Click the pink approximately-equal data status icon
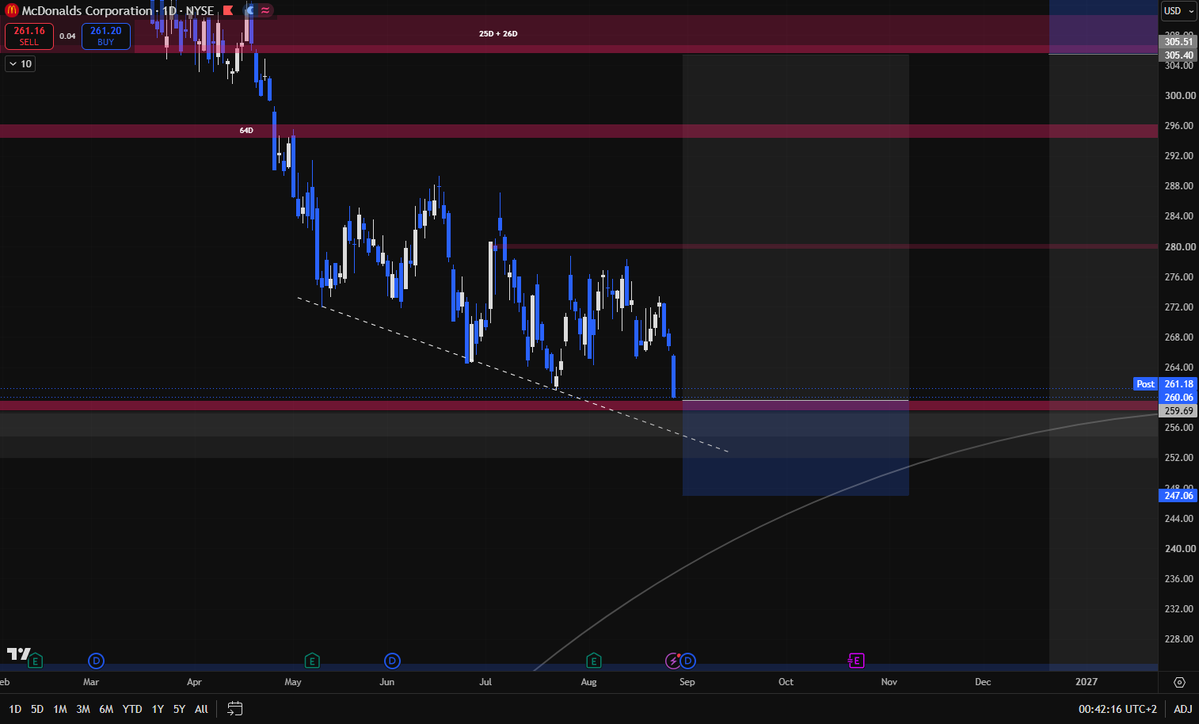 [265, 11]
